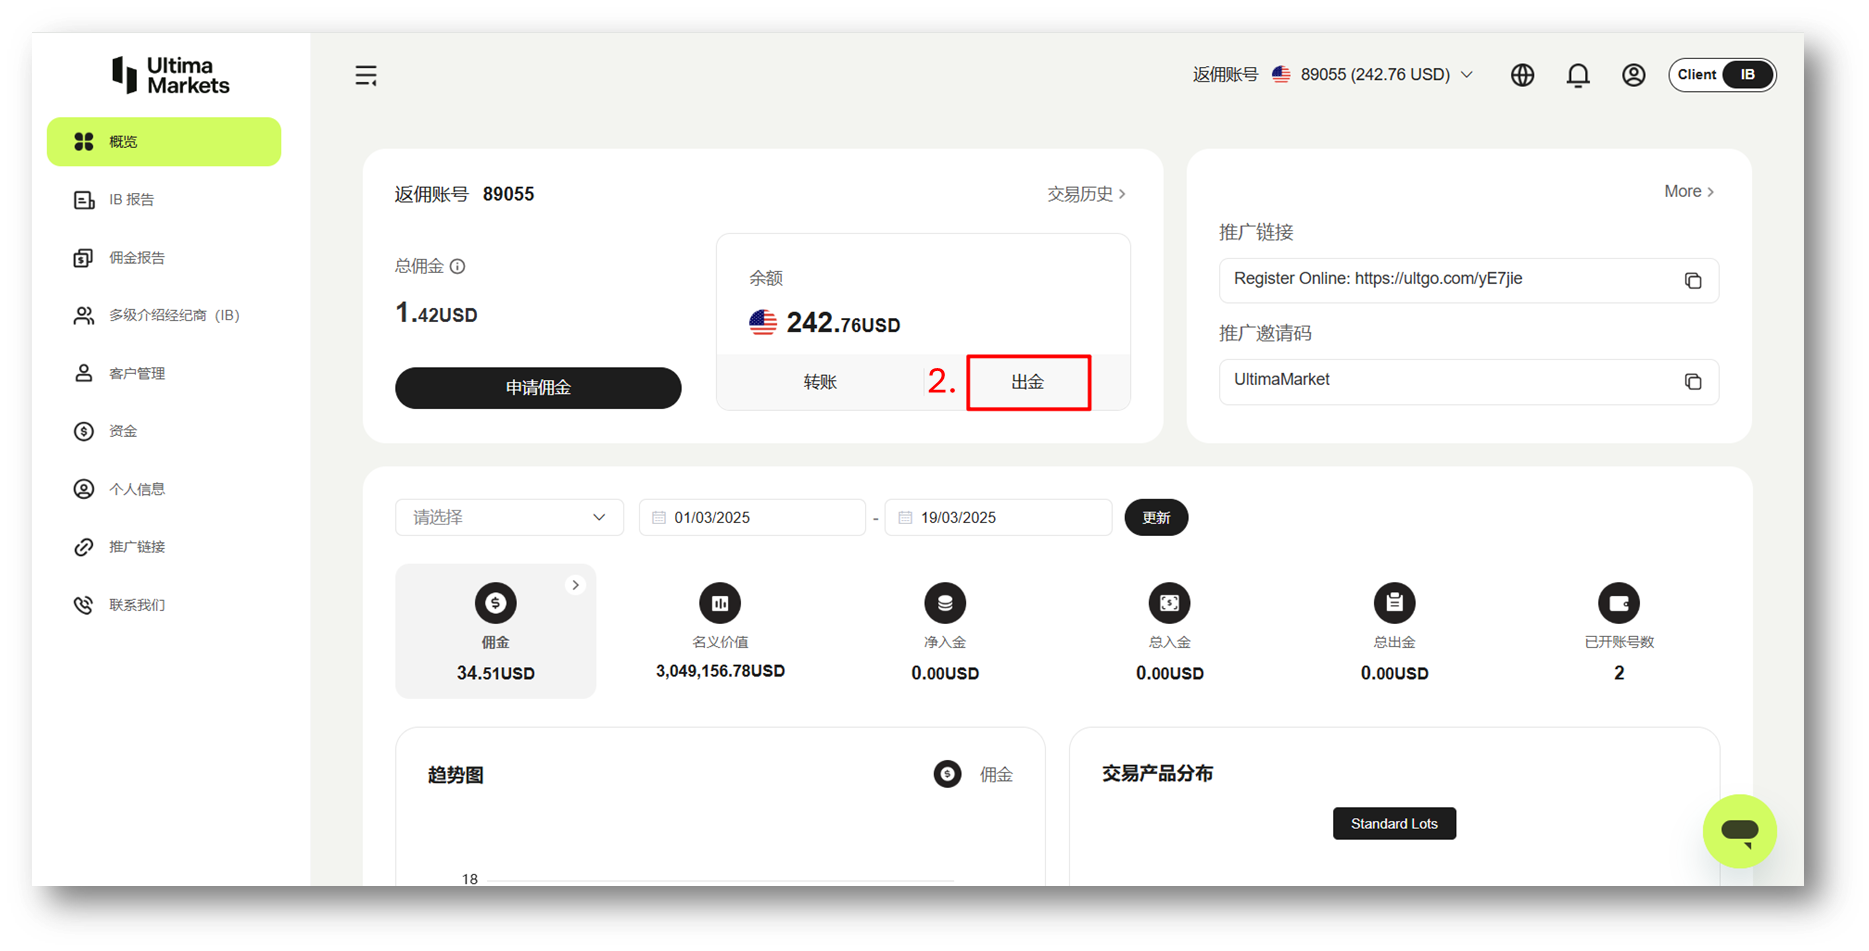Open IB 报告 in sidebar
This screenshot has height=951, width=1869.
coord(131,200)
